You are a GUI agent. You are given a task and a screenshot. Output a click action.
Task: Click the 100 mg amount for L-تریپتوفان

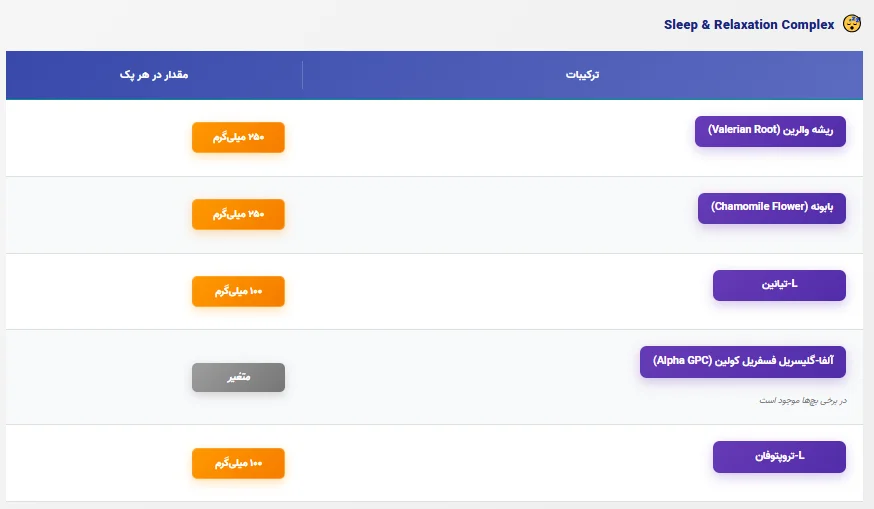click(238, 463)
